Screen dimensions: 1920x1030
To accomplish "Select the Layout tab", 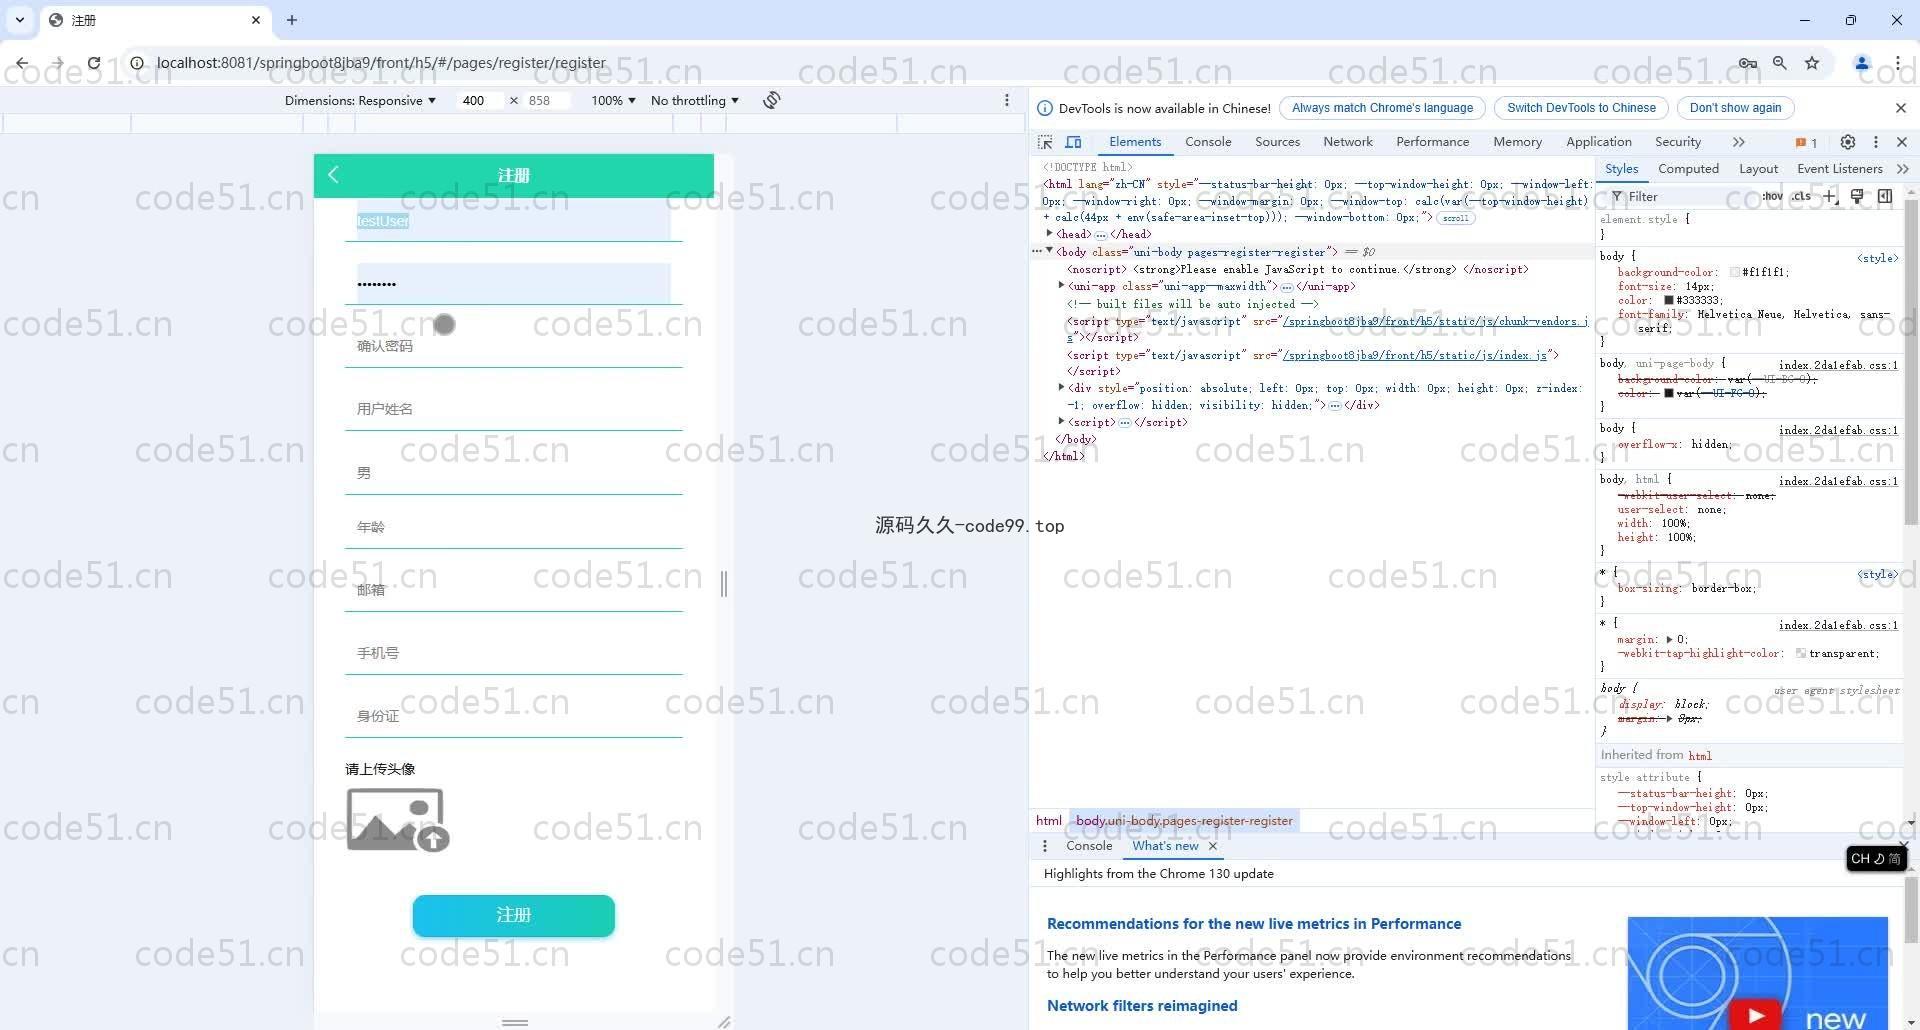I will click(x=1758, y=169).
